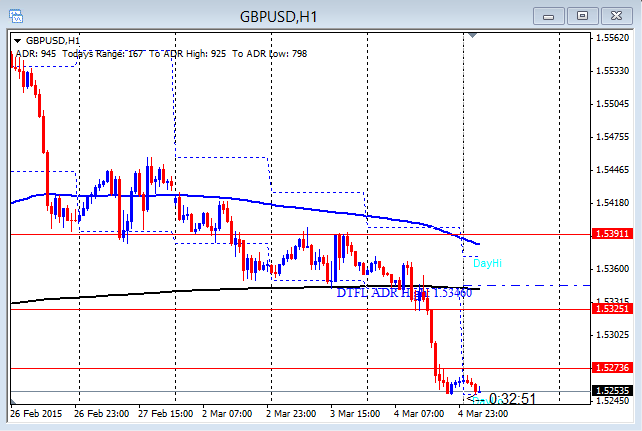Viewport: 642px width, 431px height.
Task: Click the 1.55330 price scale value
Action: pos(613,71)
